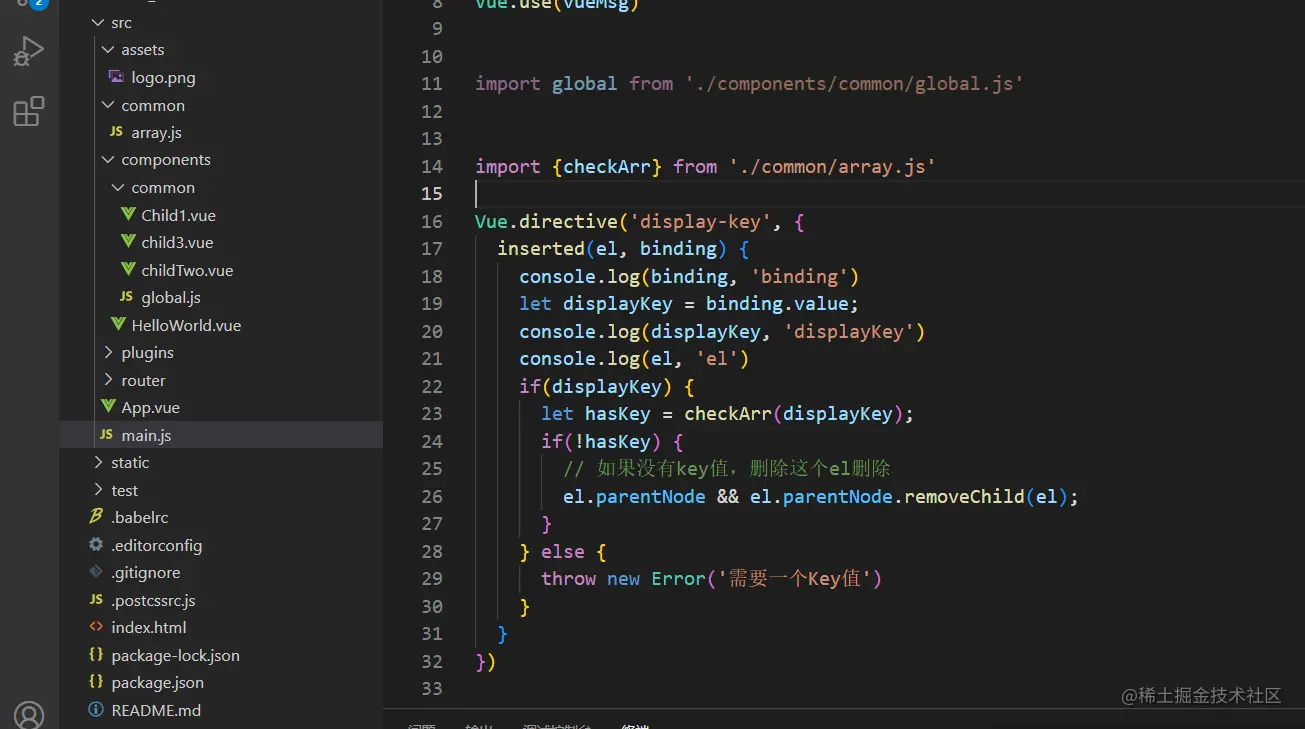
Task: Expand the static folder
Action: 97,462
